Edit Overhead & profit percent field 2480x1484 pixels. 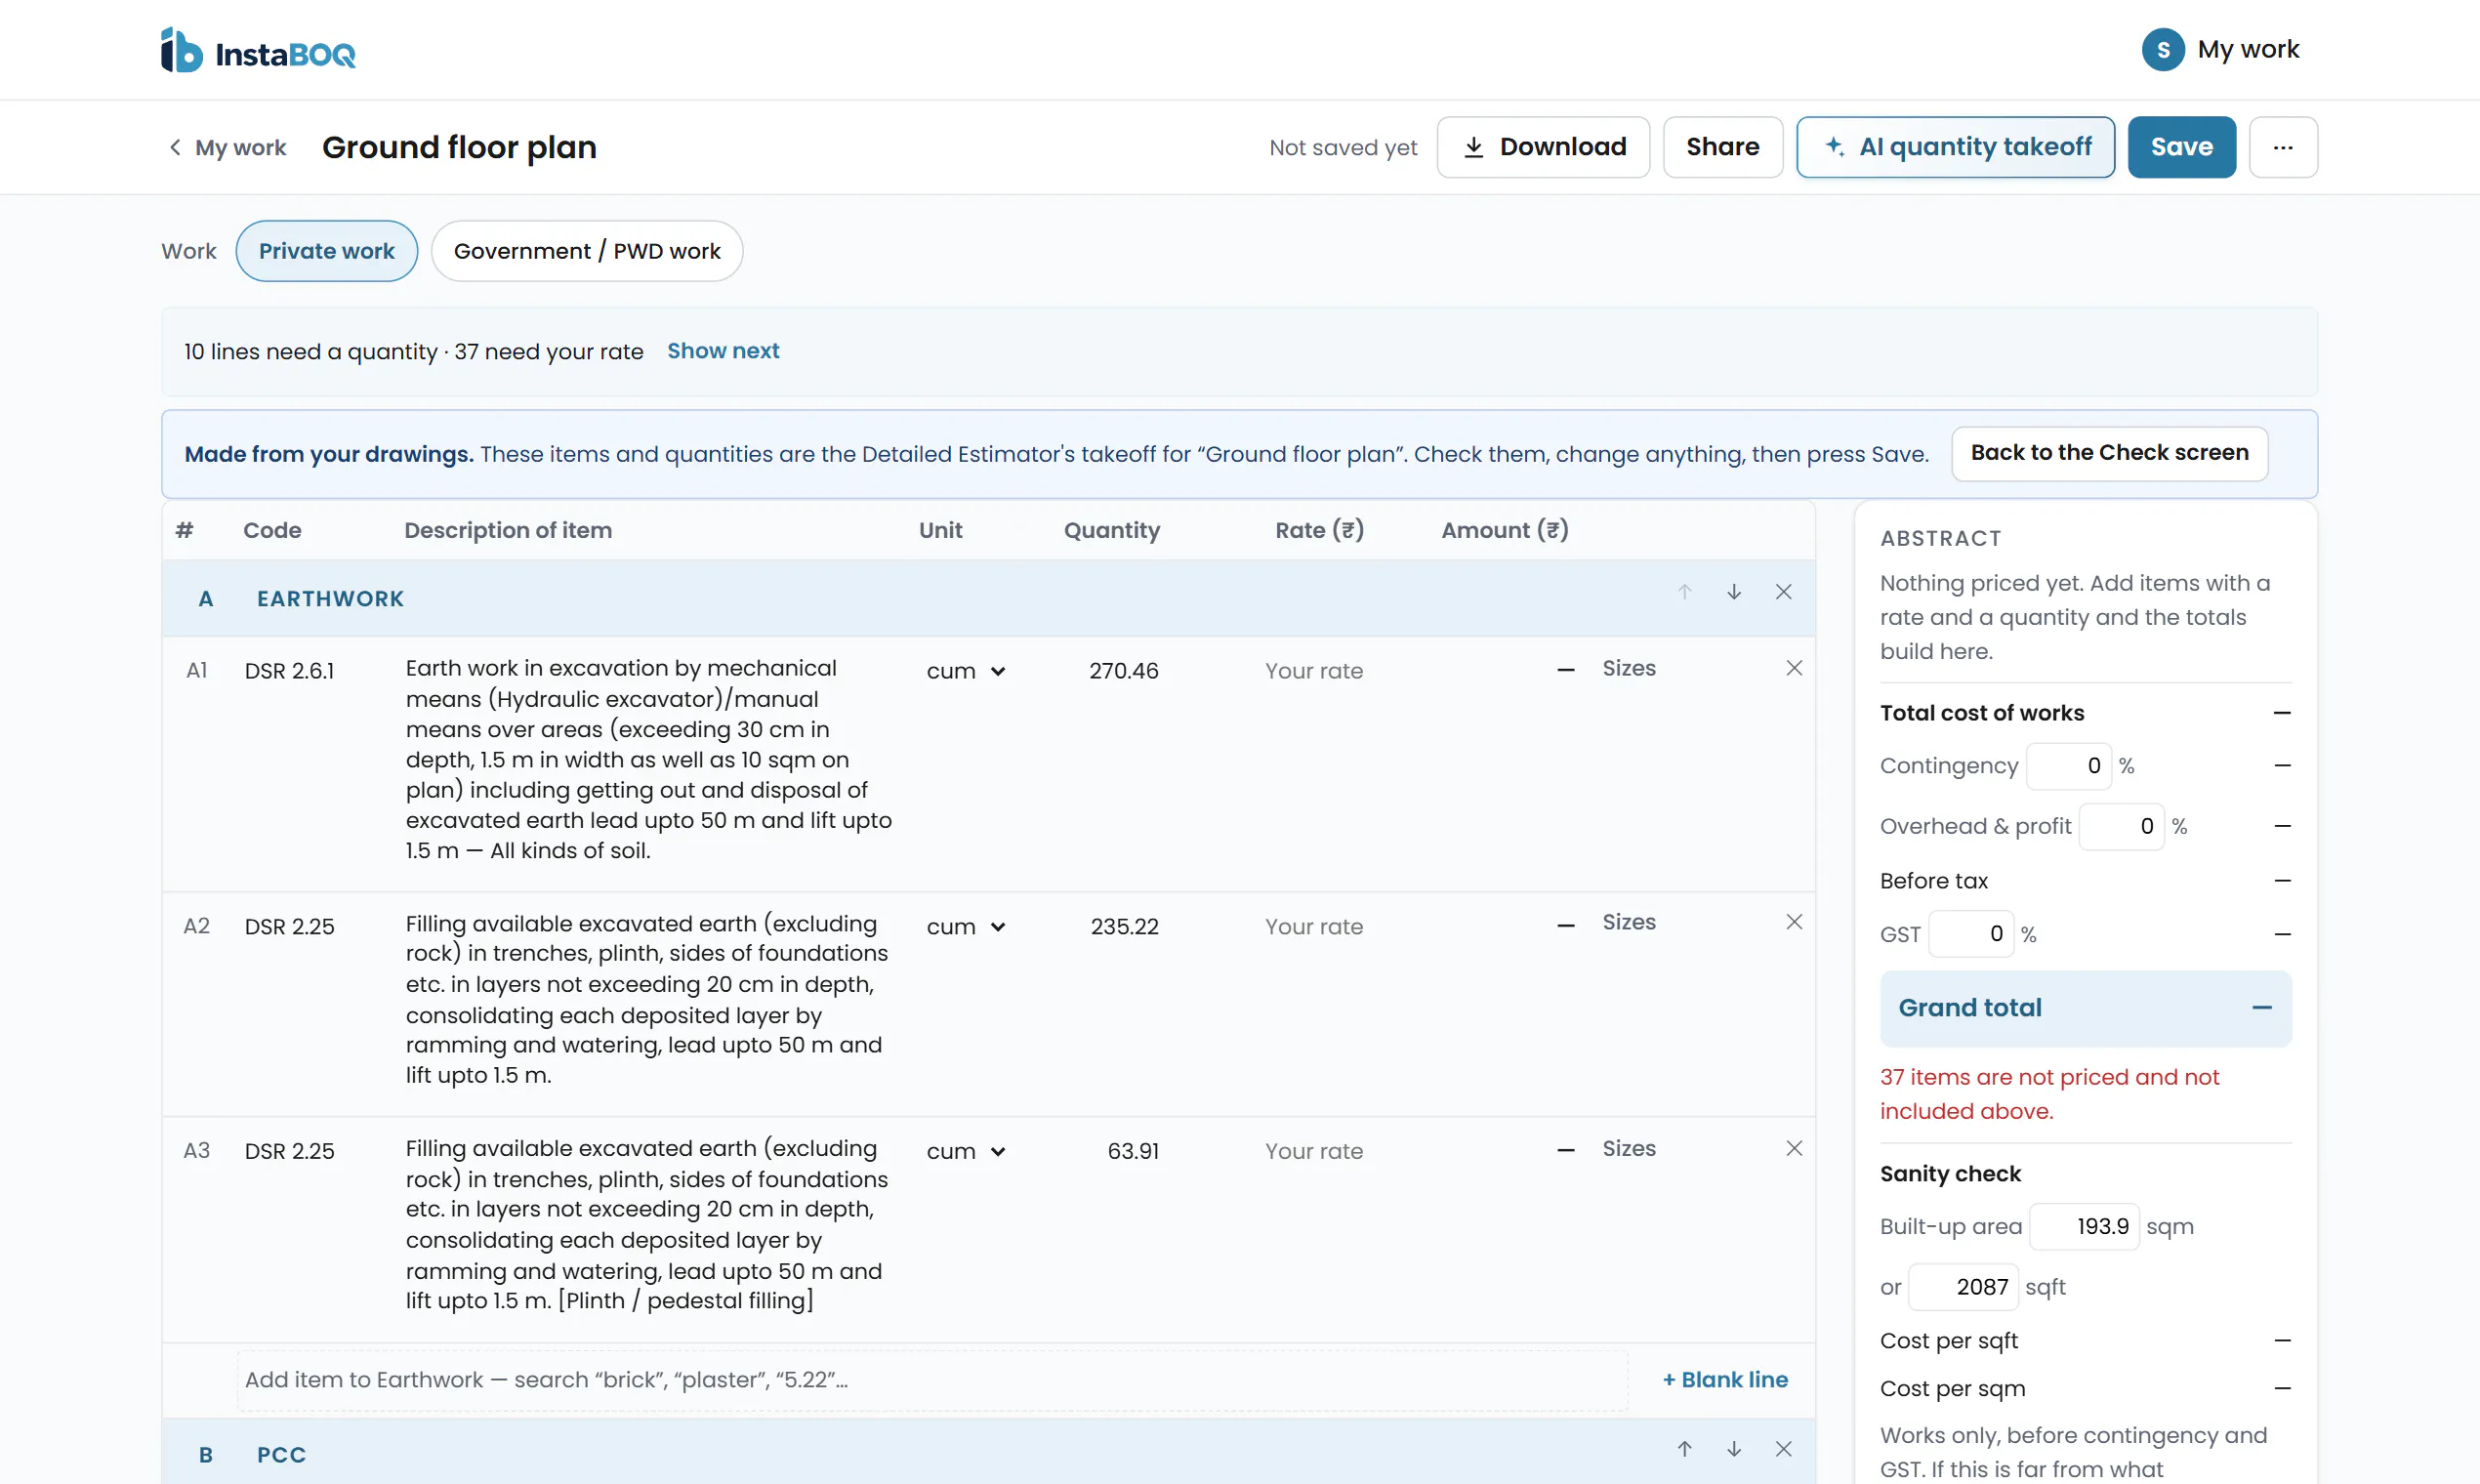point(2121,826)
